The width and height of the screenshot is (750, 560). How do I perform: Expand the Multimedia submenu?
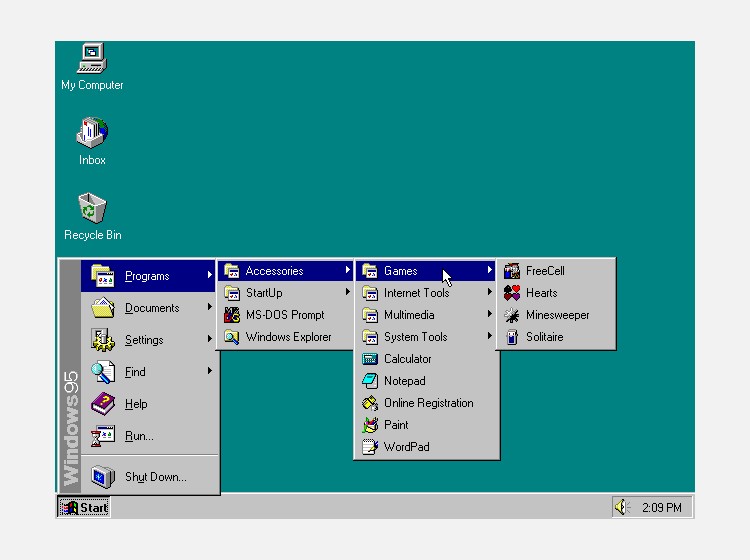pyautogui.click(x=427, y=315)
